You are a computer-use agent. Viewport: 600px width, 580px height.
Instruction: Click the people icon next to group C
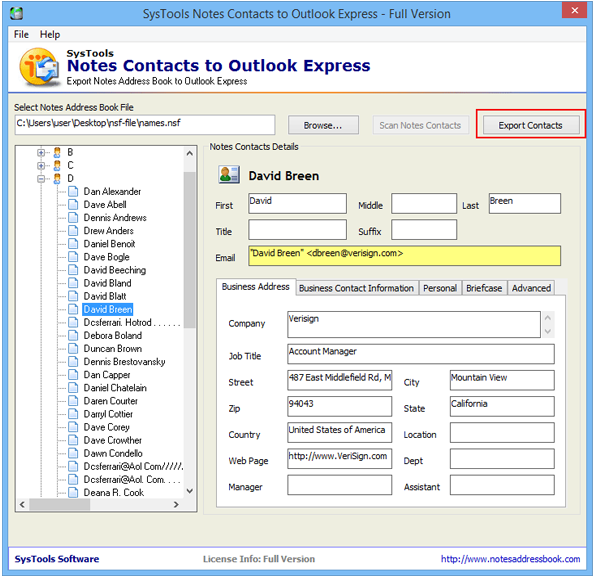[x=57, y=166]
